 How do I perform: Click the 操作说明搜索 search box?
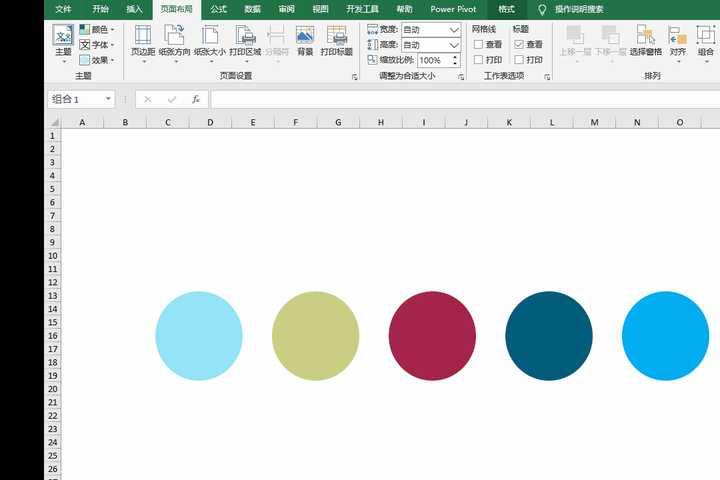click(579, 9)
